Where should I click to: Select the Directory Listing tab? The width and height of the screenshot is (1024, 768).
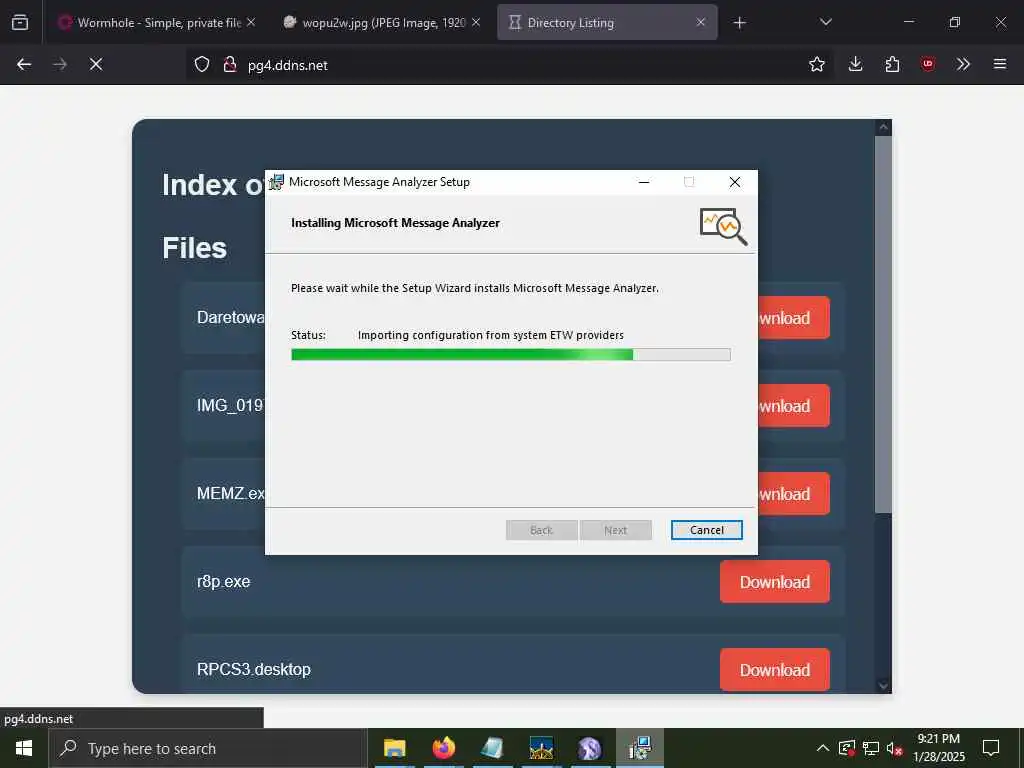[x=607, y=22]
